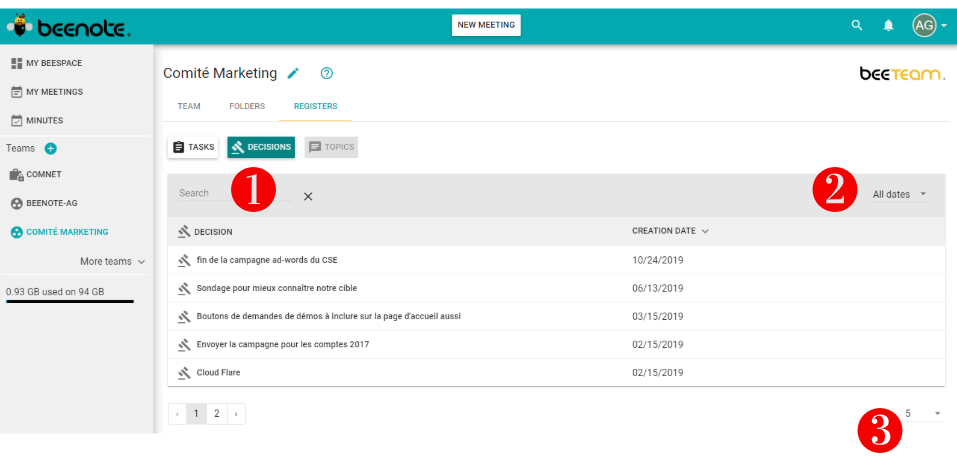Open decision 'Sondage pour mieux connaître notre cible'

point(277,288)
